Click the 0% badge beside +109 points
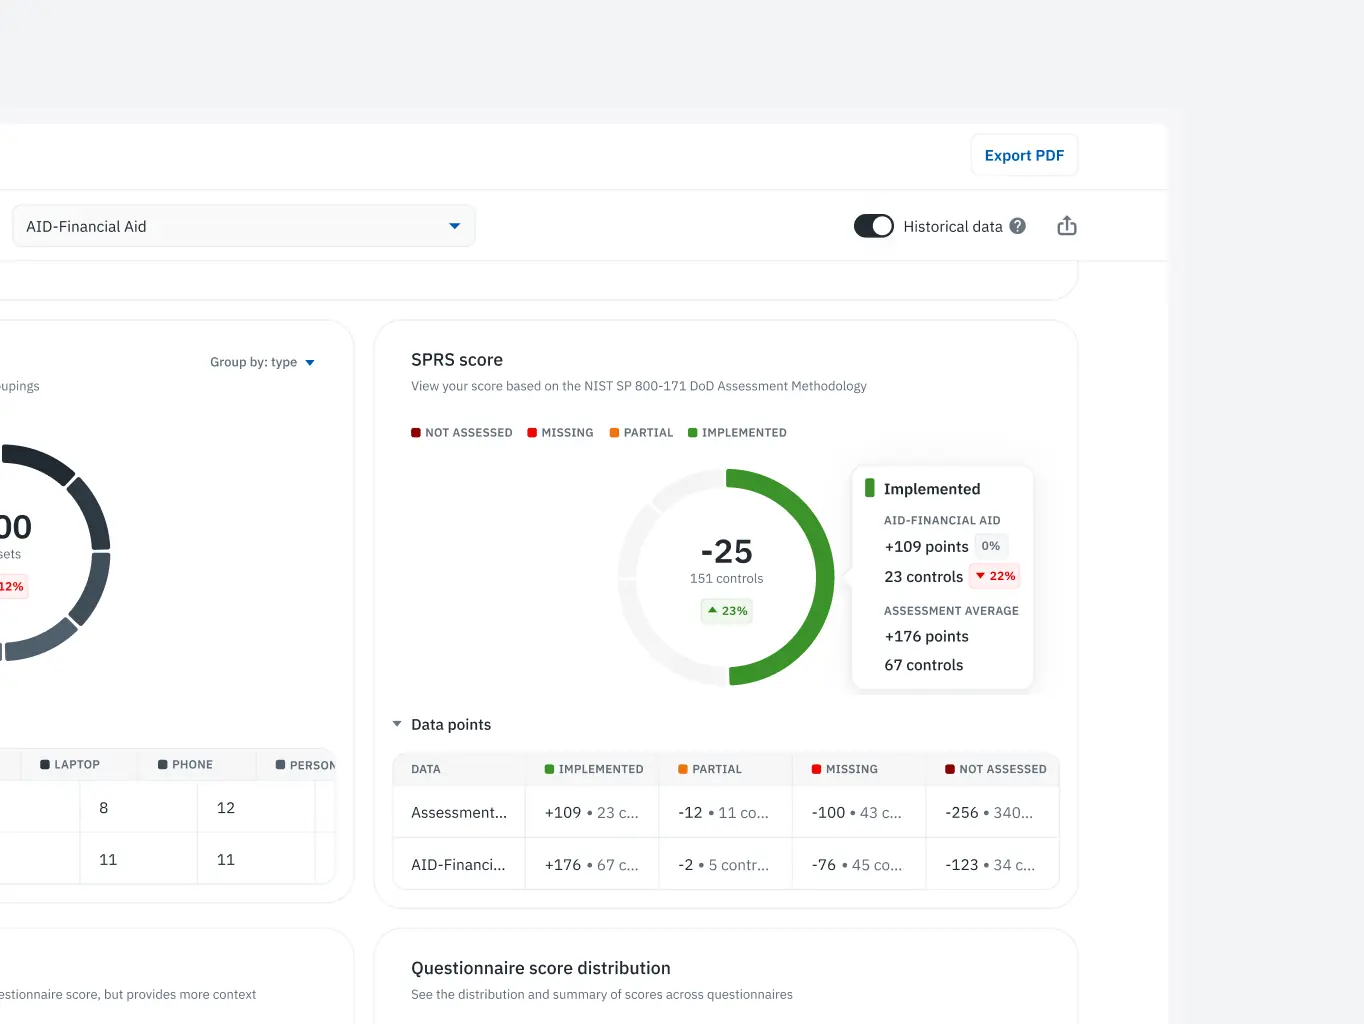 (990, 546)
